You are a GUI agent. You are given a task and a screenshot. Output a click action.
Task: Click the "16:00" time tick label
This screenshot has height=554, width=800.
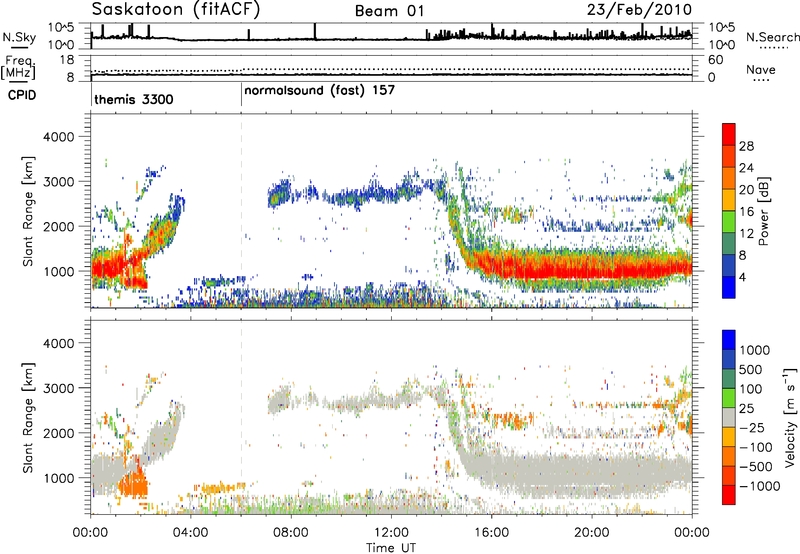pyautogui.click(x=491, y=533)
